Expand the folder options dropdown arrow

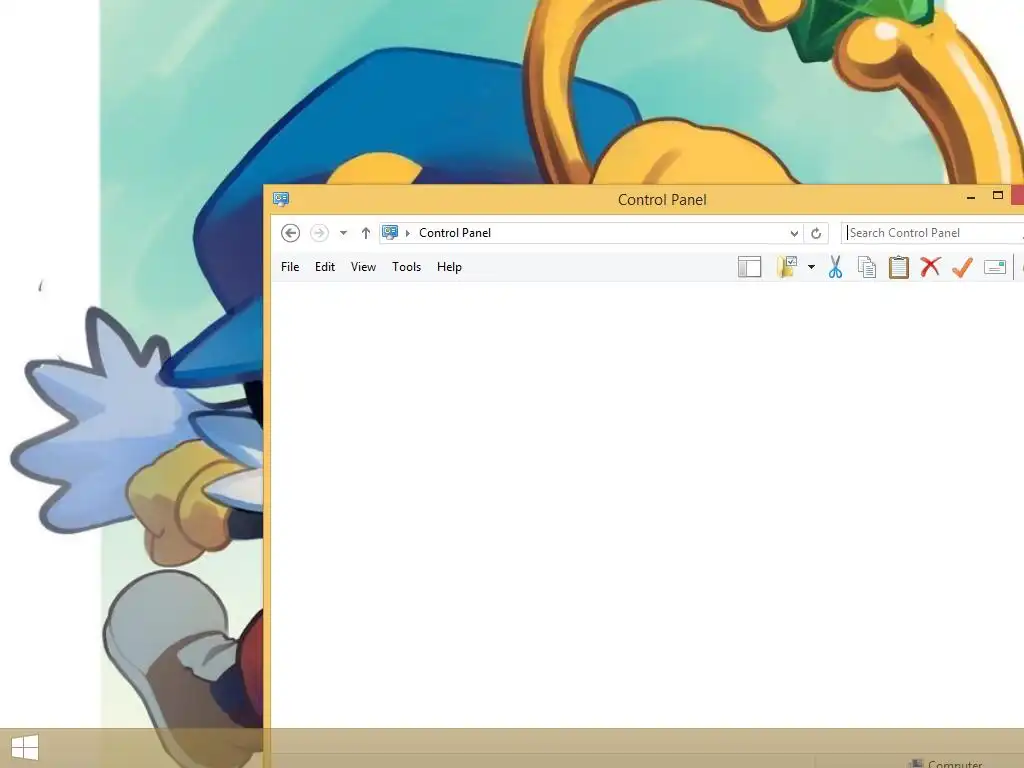[x=811, y=266]
